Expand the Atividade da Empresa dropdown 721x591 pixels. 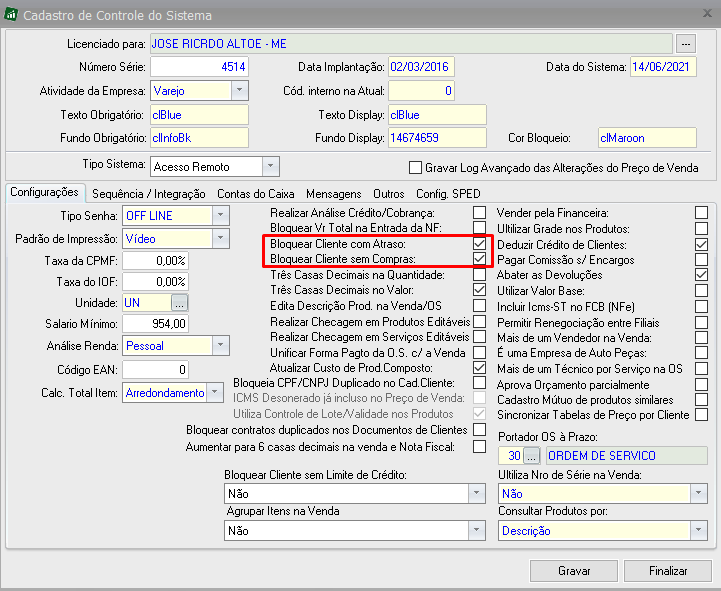[240, 91]
